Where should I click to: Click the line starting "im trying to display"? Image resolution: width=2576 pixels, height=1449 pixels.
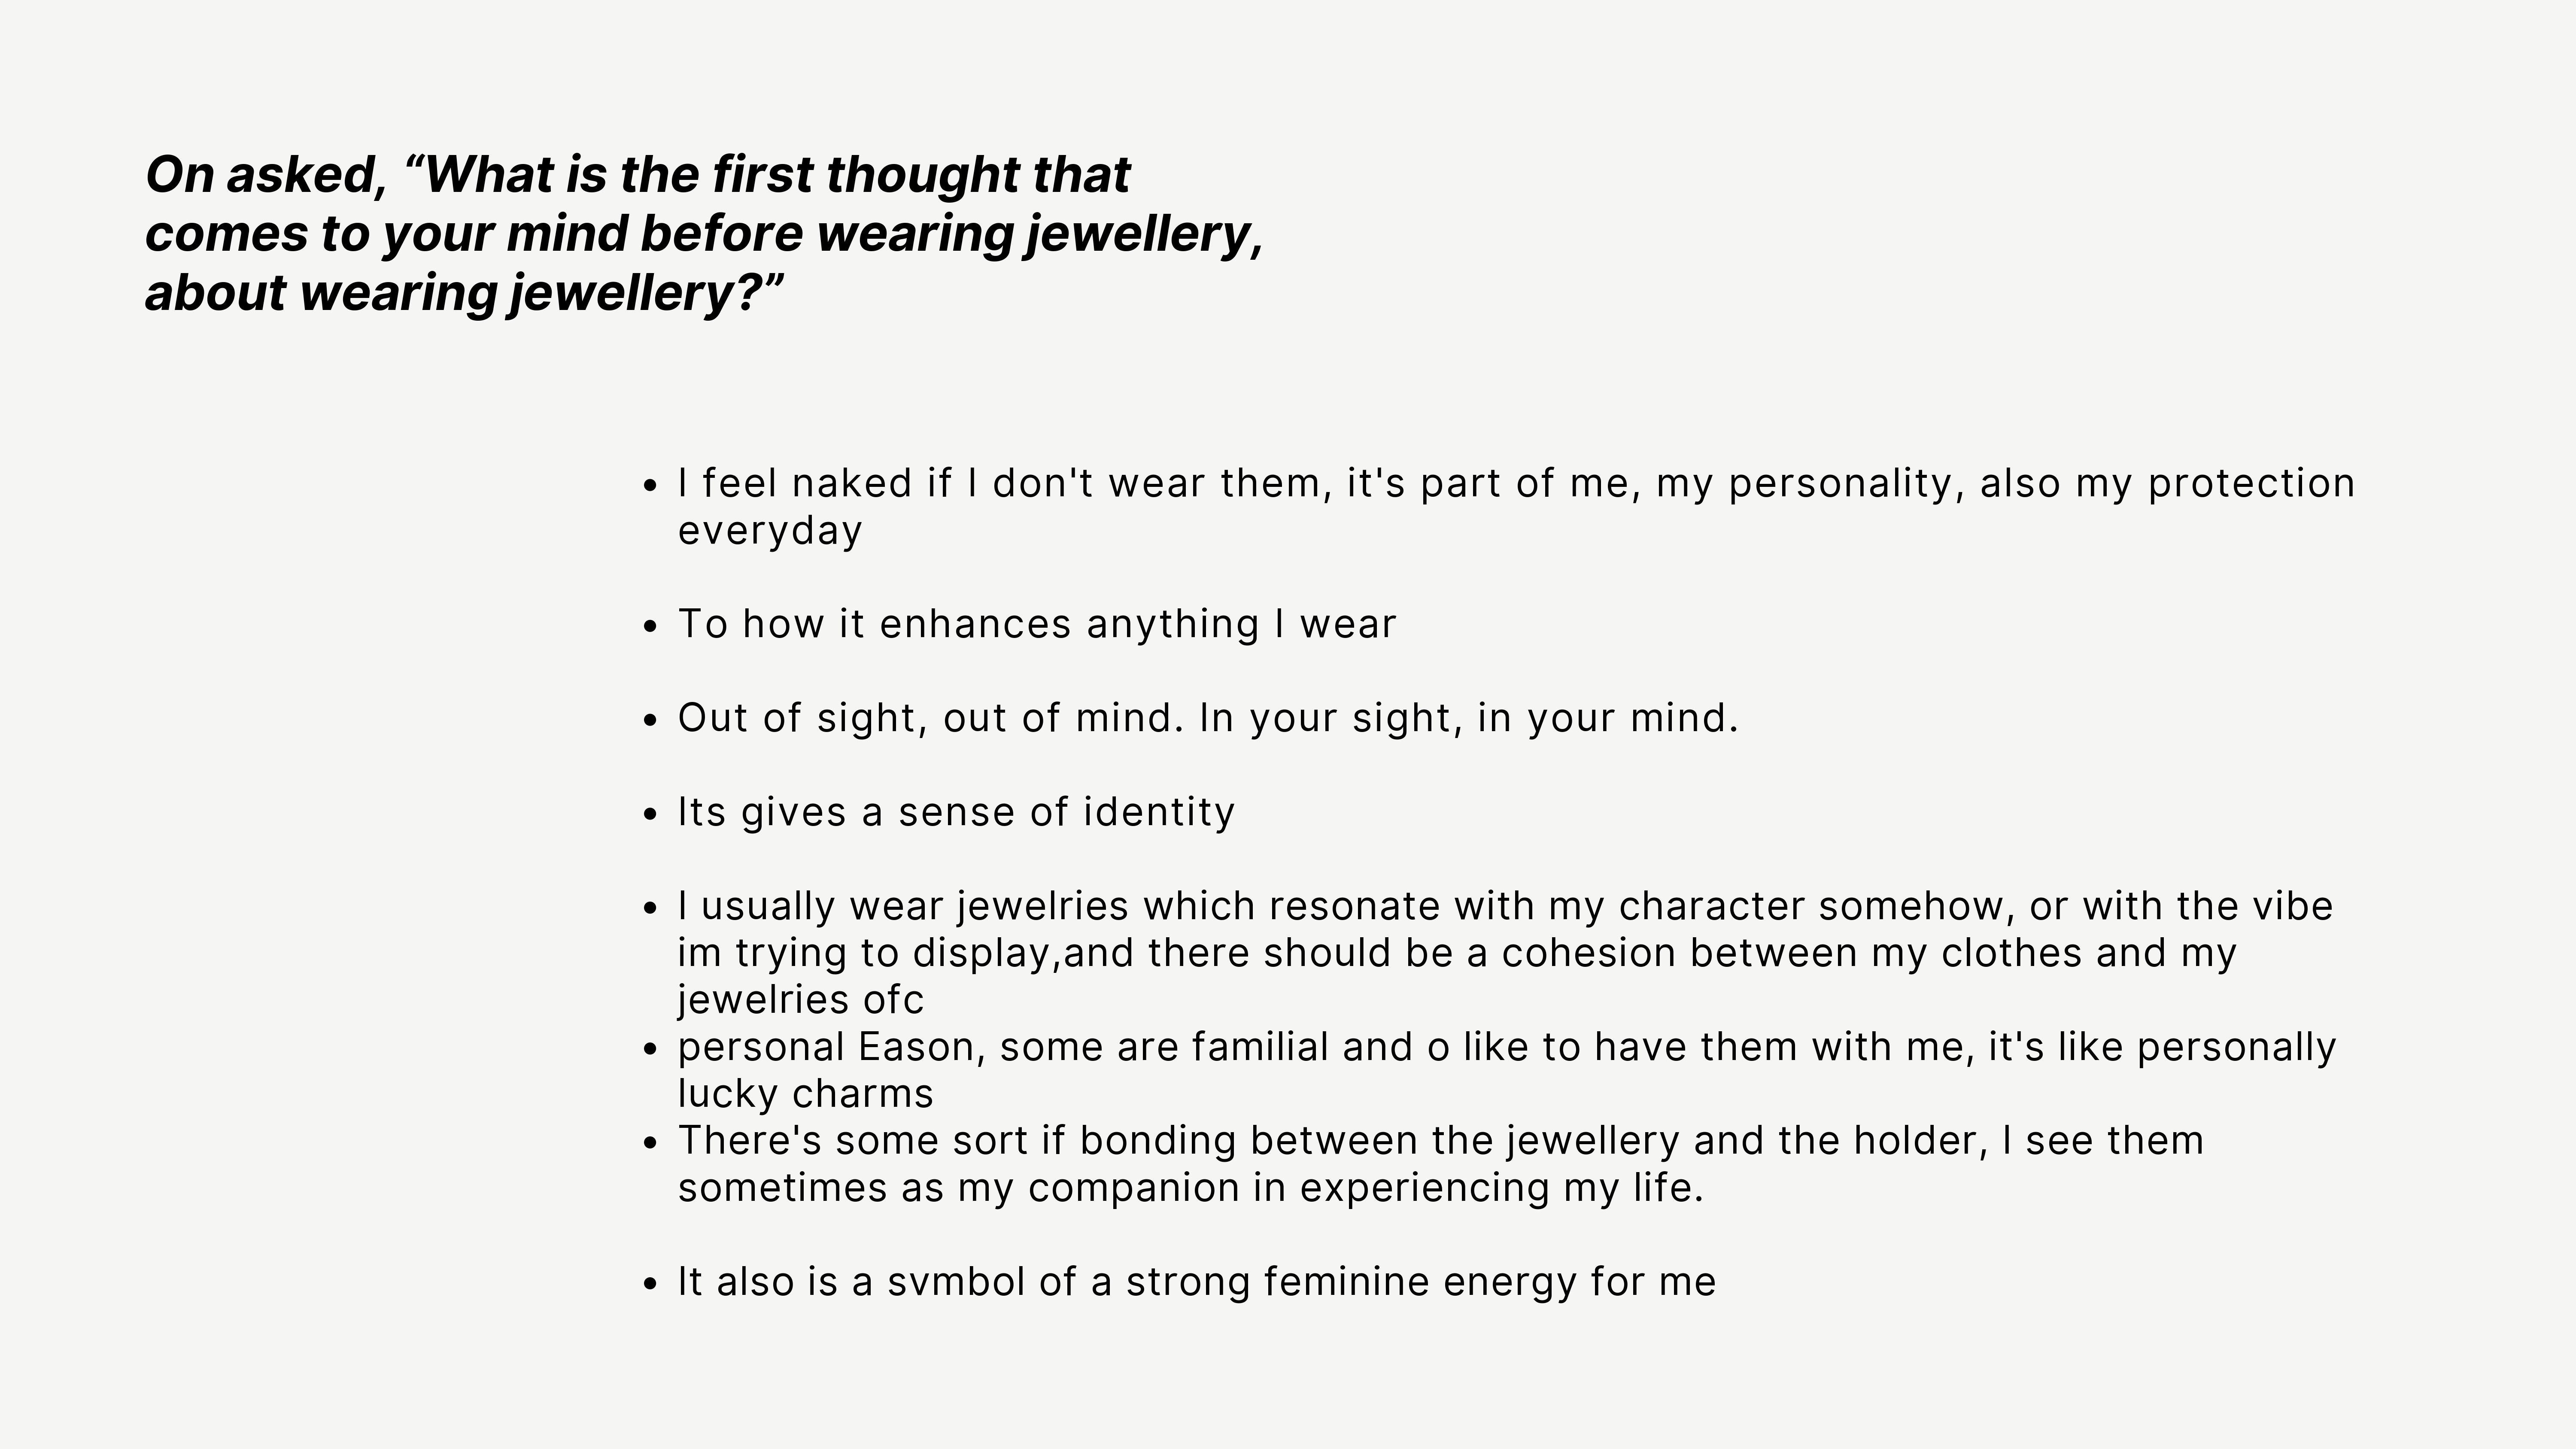[1456, 953]
